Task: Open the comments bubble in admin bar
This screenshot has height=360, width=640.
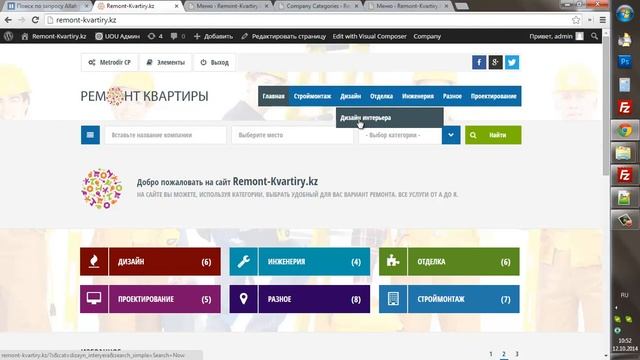Action: point(178,36)
